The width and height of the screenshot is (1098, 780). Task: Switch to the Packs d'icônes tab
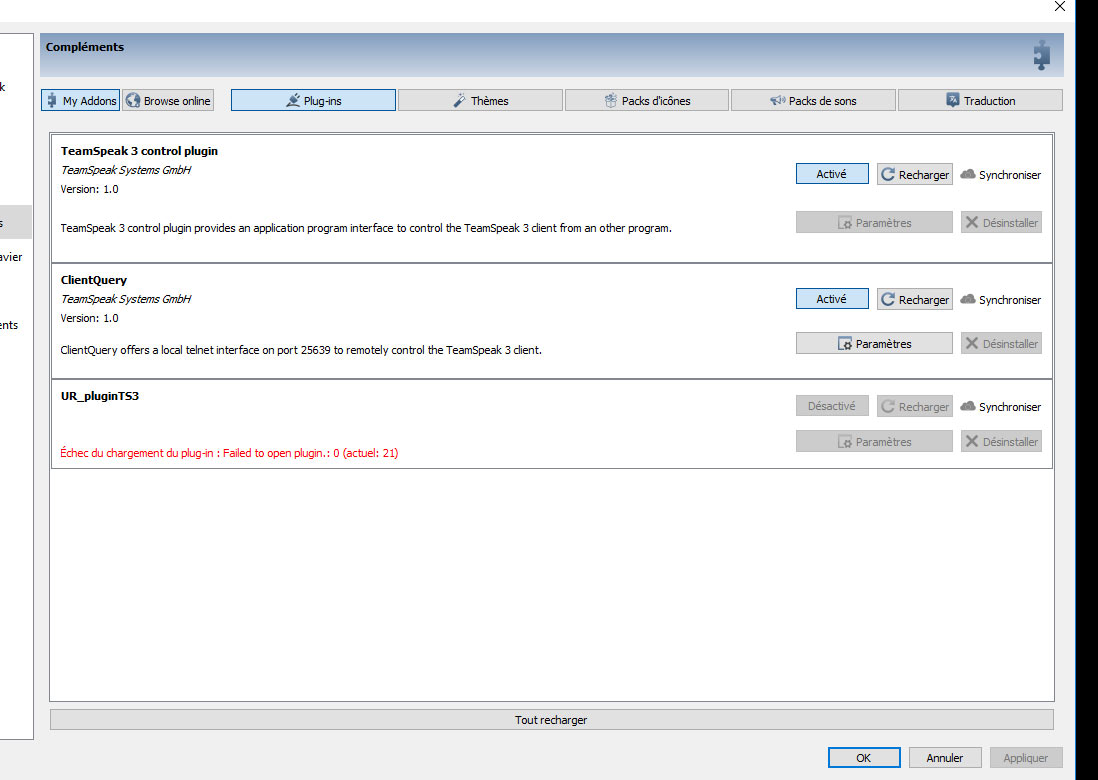click(x=646, y=101)
